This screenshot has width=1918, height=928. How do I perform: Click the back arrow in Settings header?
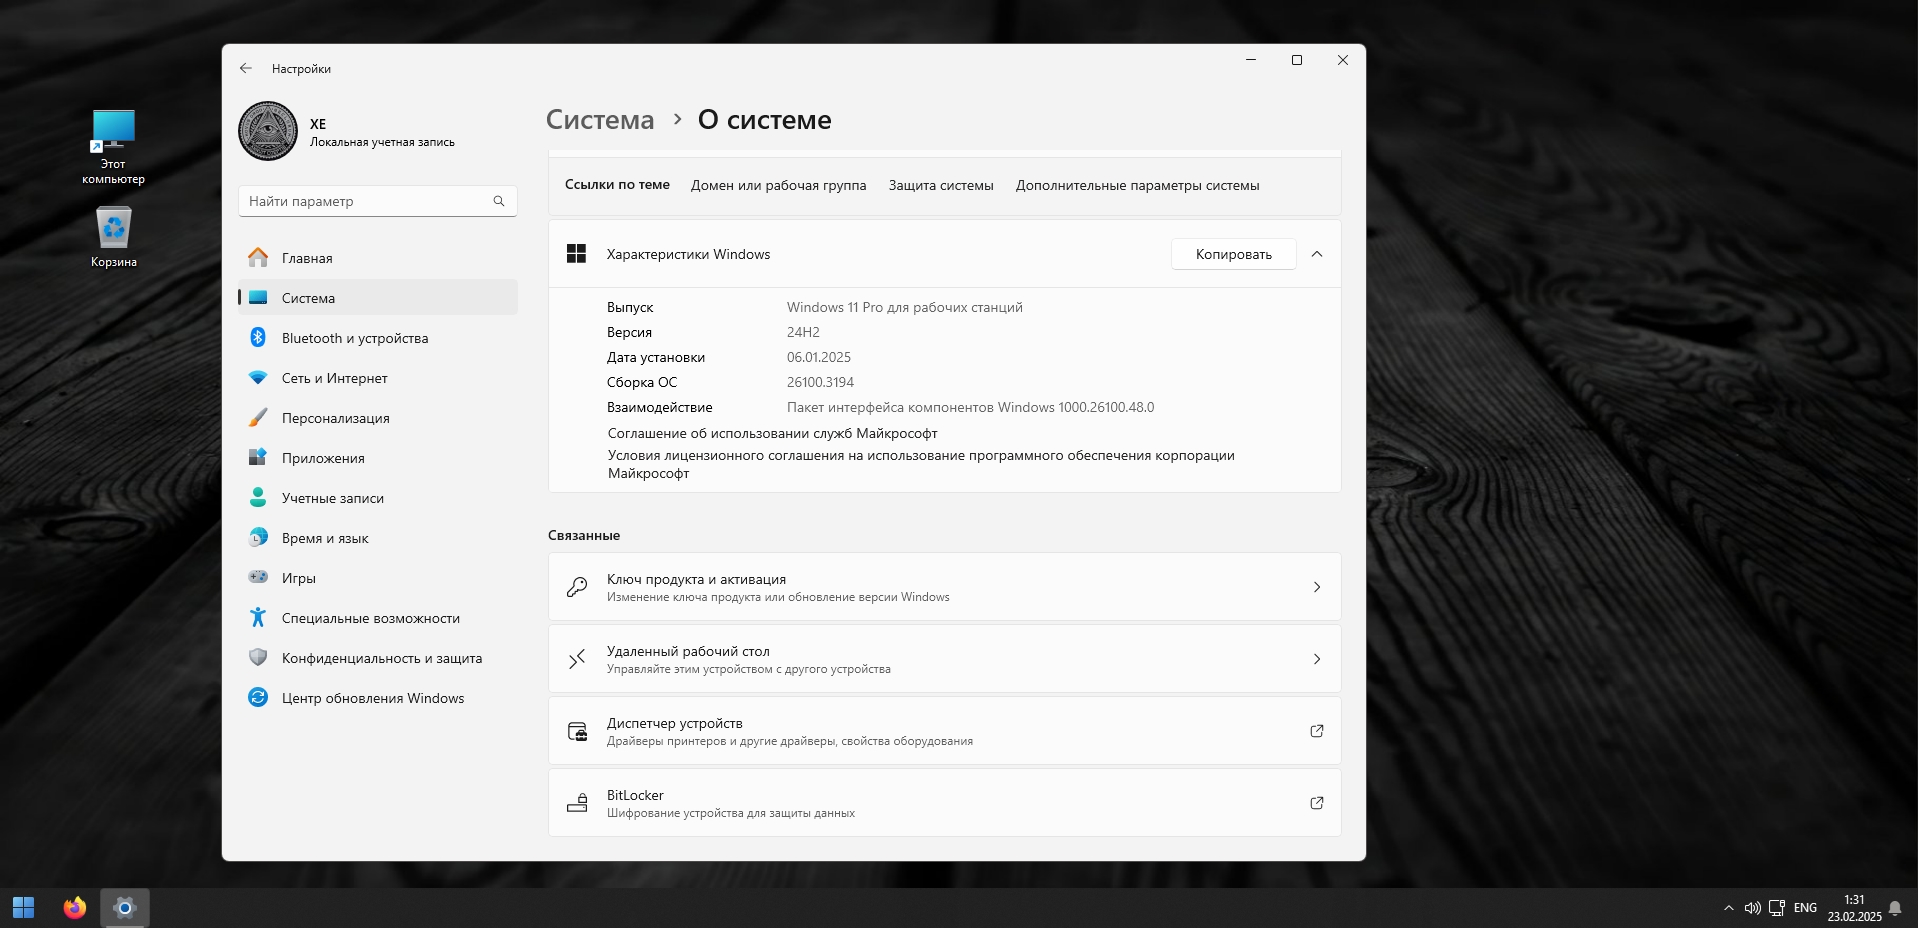point(246,68)
